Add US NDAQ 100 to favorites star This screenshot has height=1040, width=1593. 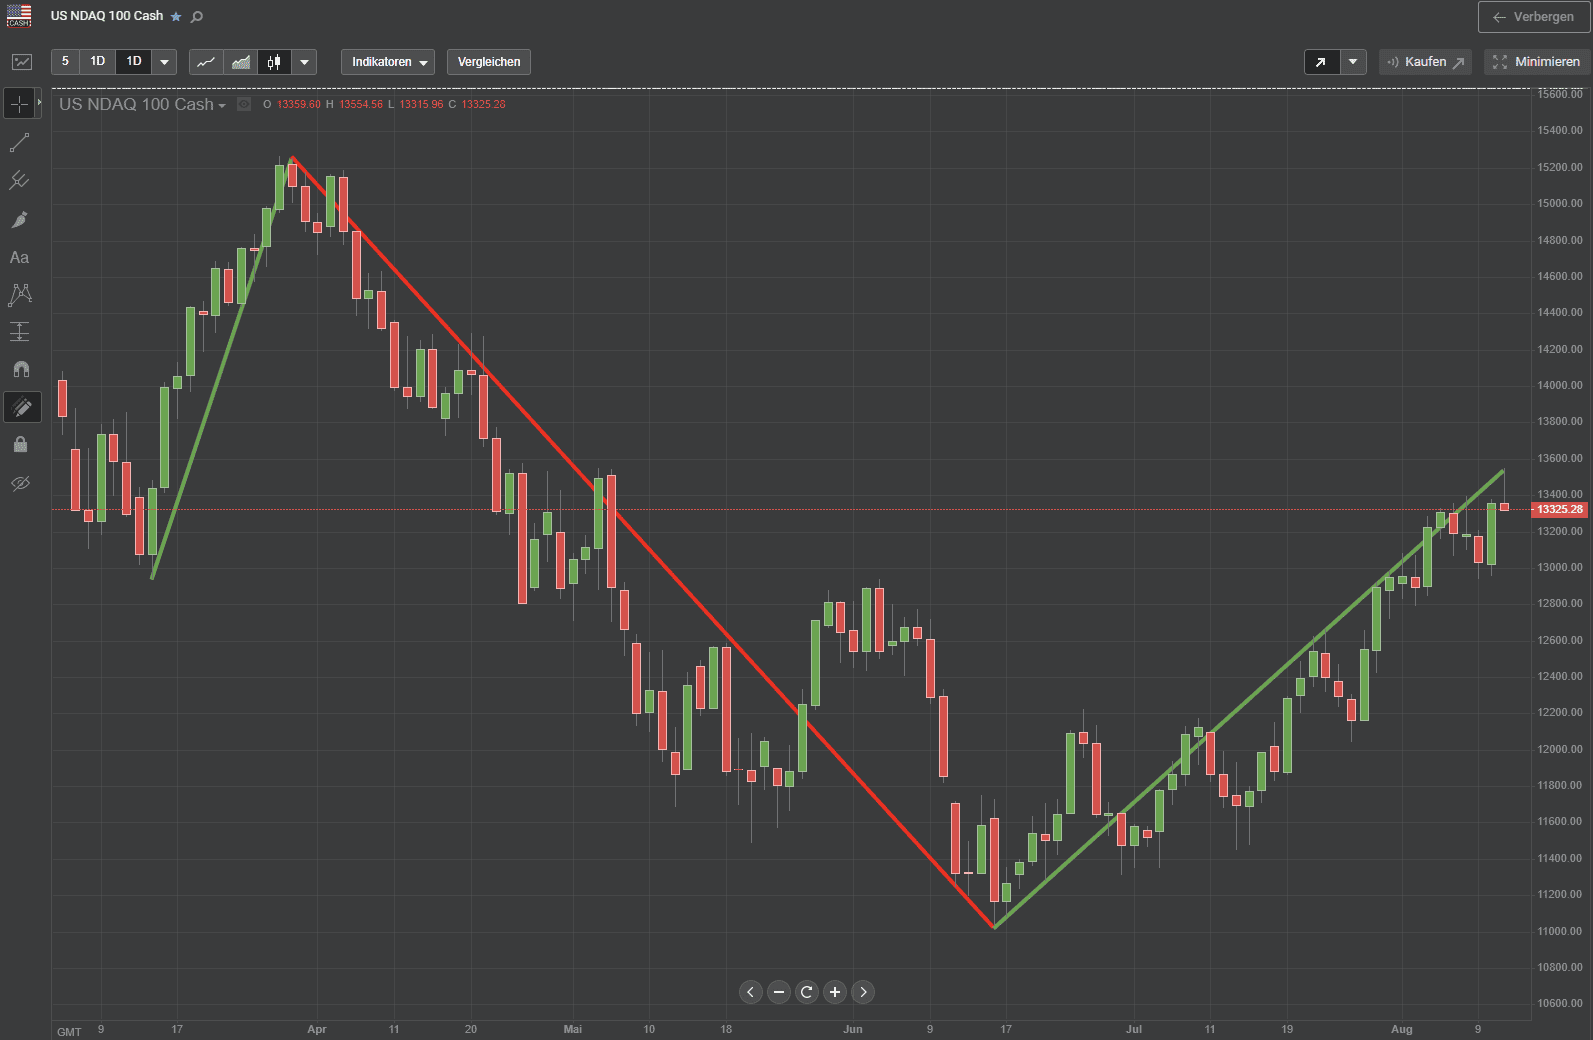coord(176,17)
